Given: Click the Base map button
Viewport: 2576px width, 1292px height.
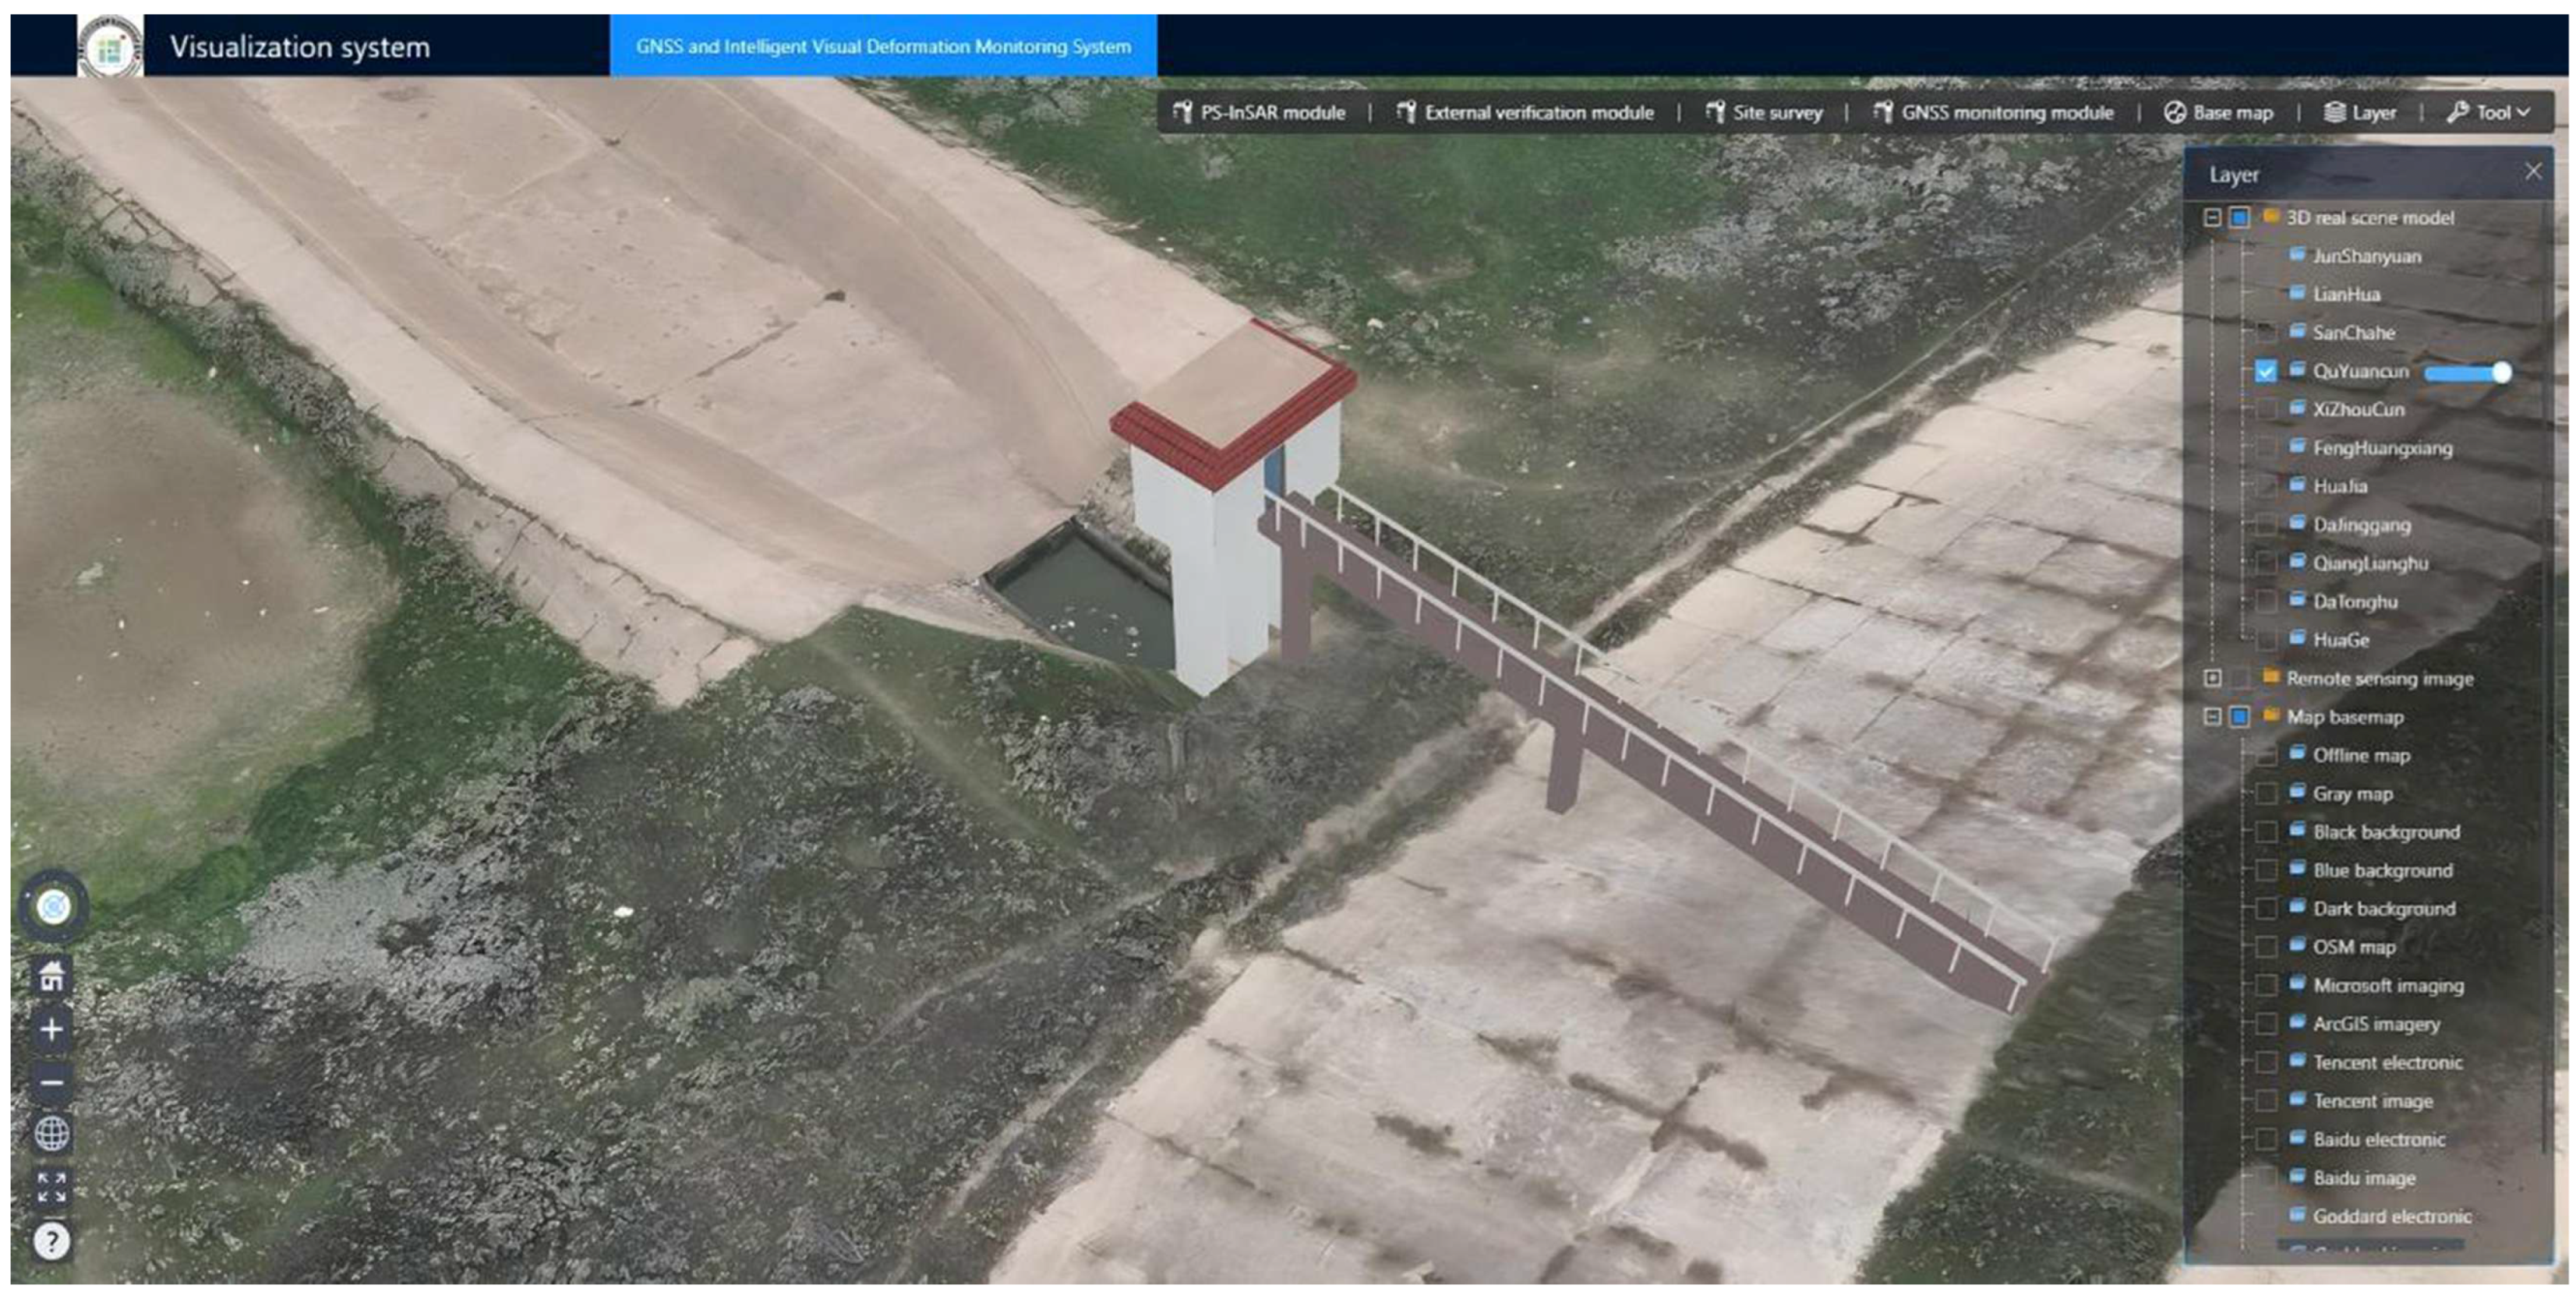Looking at the screenshot, I should tap(2218, 112).
